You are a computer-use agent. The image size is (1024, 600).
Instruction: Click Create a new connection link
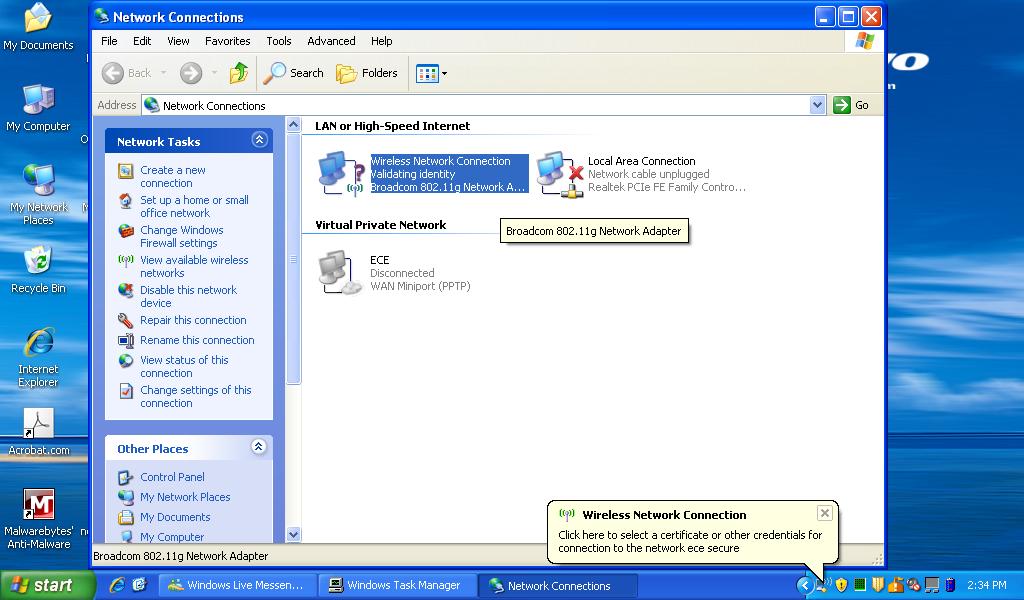172,176
